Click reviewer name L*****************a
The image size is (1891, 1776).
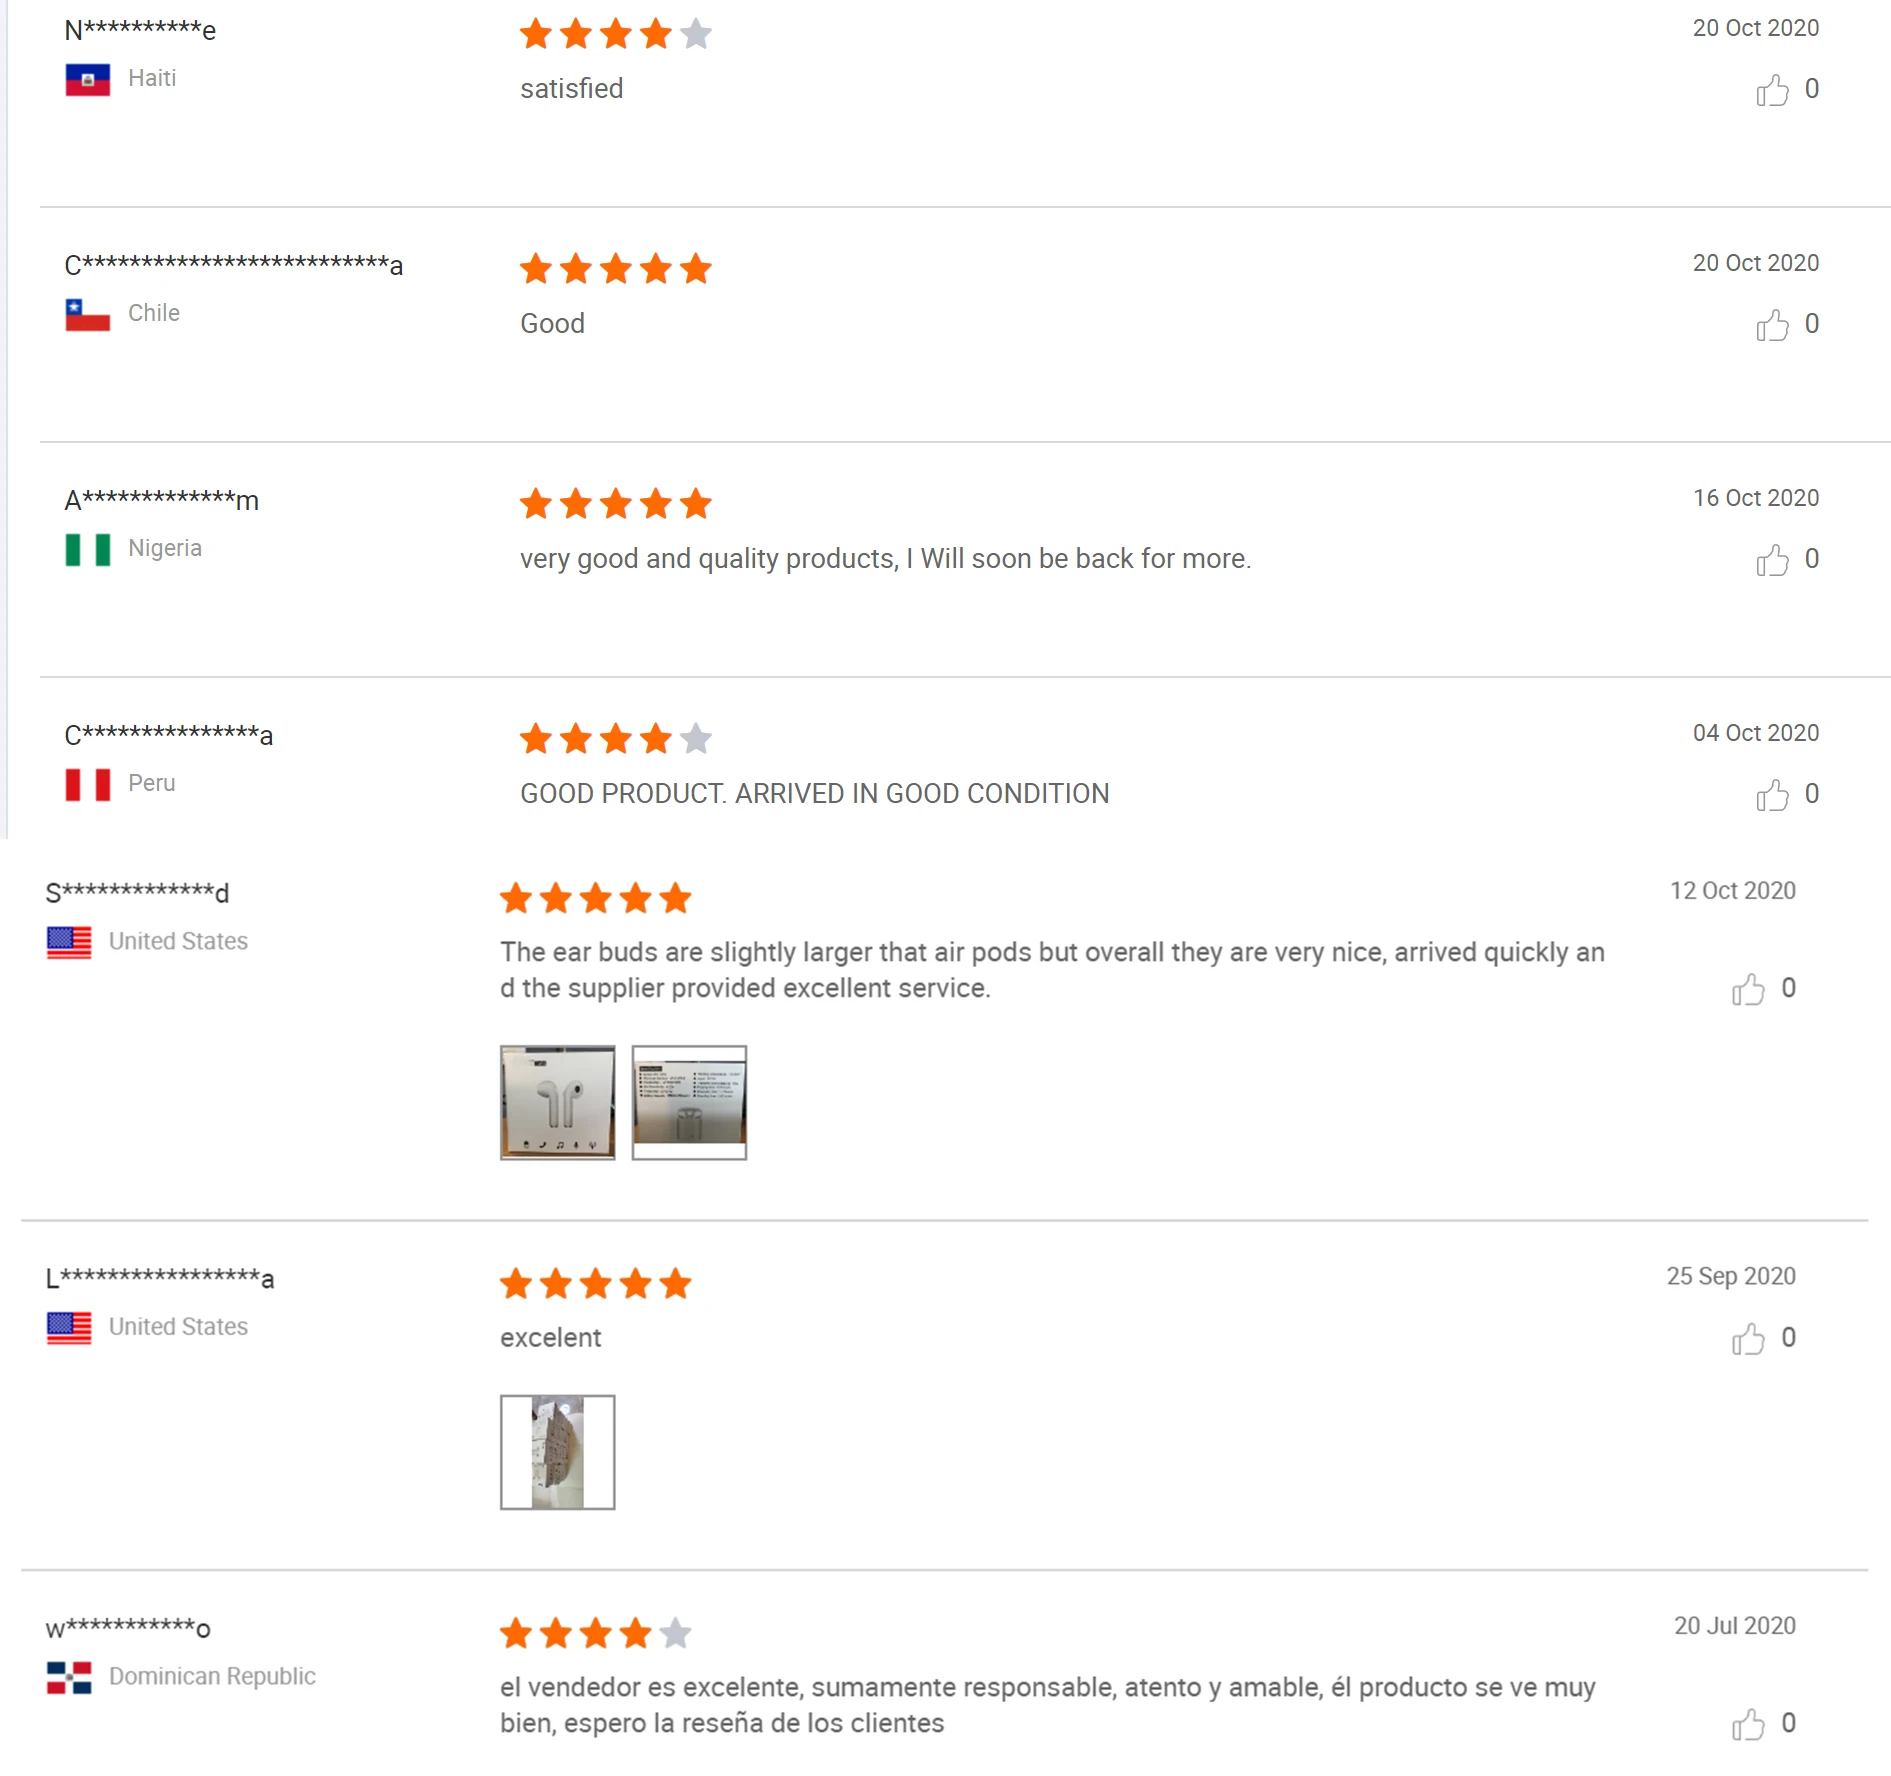[x=160, y=1277]
